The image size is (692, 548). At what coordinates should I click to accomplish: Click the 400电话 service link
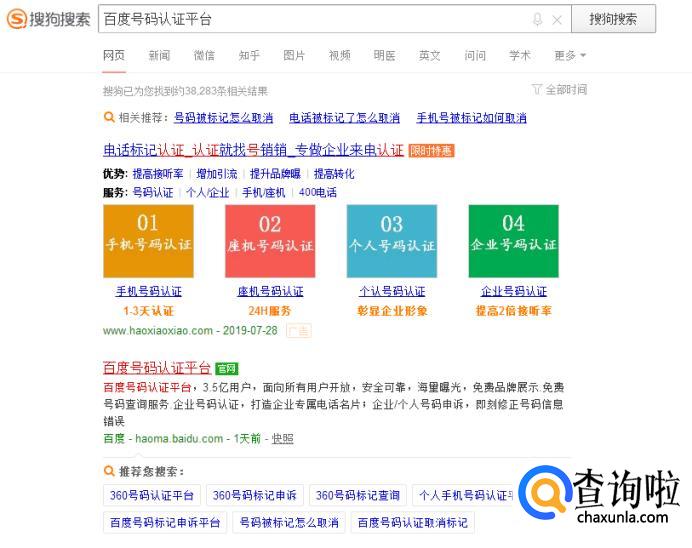coord(318,192)
